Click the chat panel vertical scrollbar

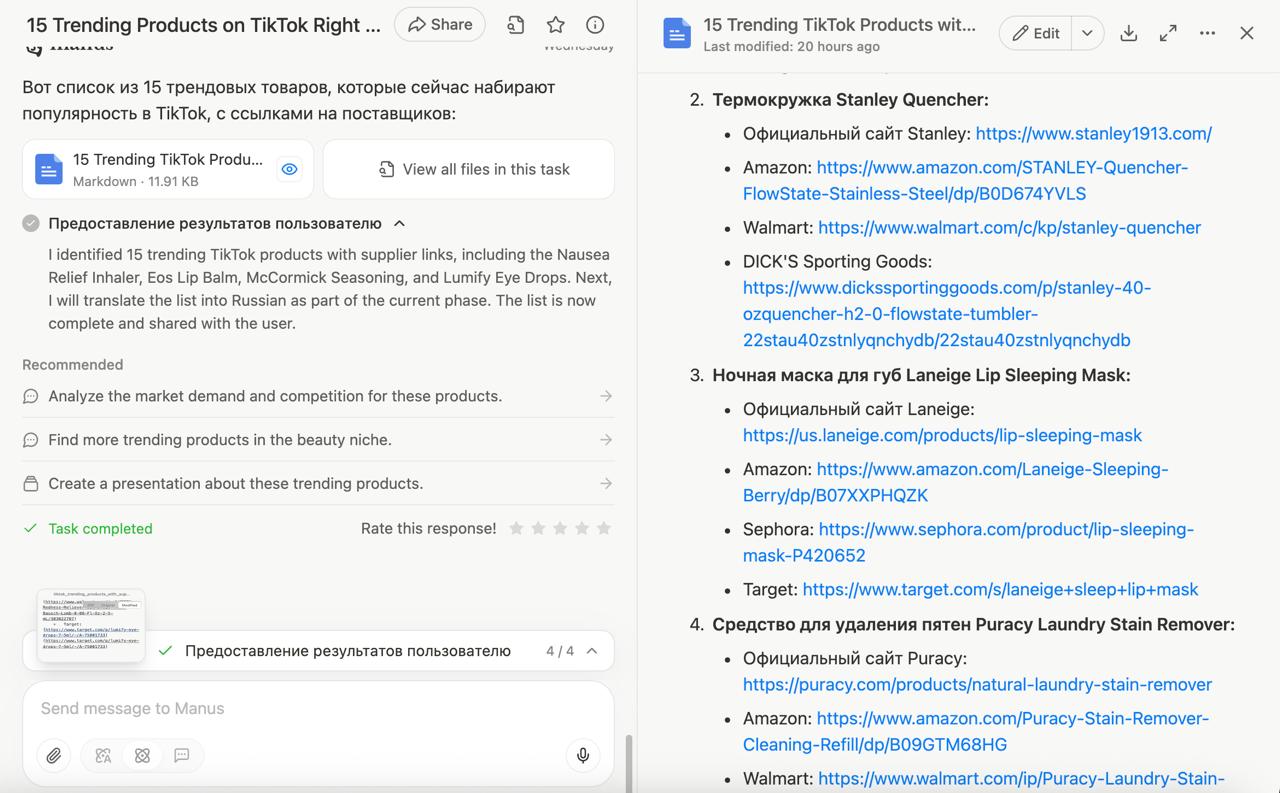629,762
